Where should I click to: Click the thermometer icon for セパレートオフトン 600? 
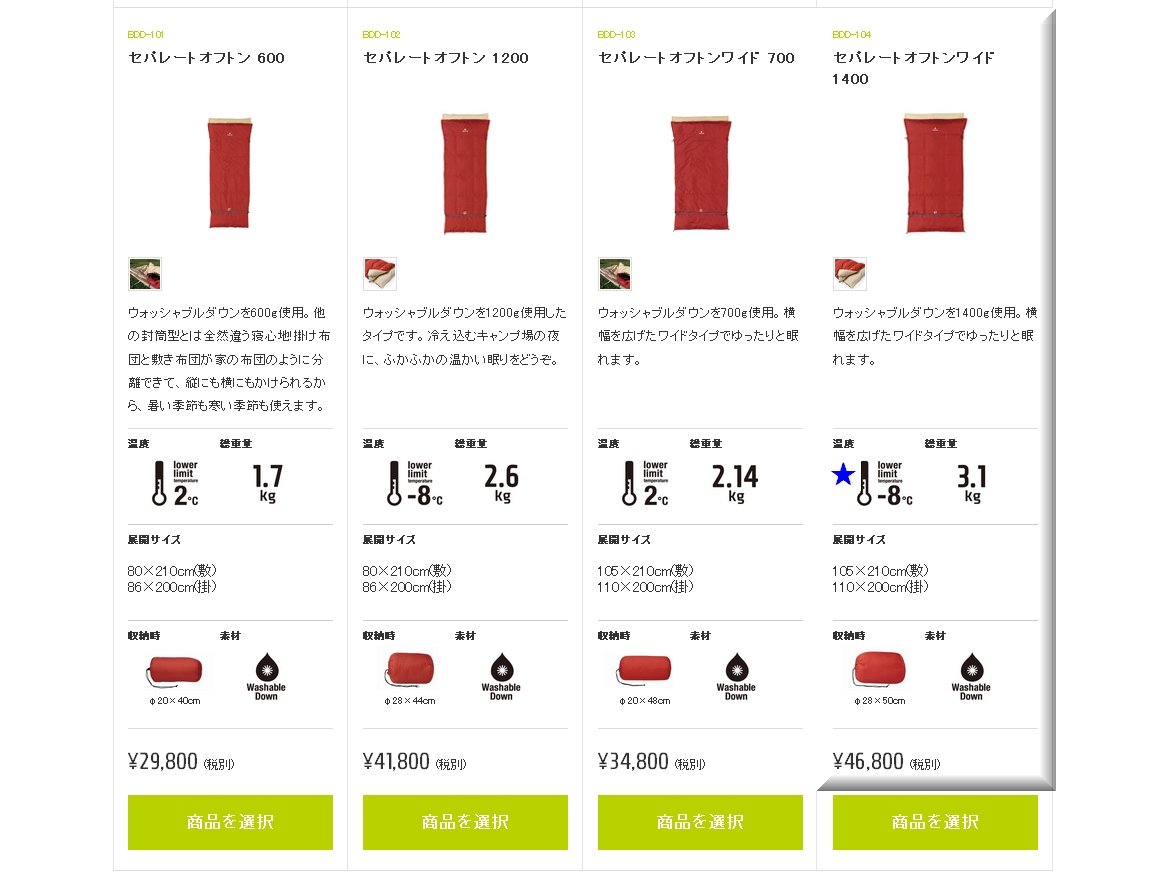[x=159, y=483]
